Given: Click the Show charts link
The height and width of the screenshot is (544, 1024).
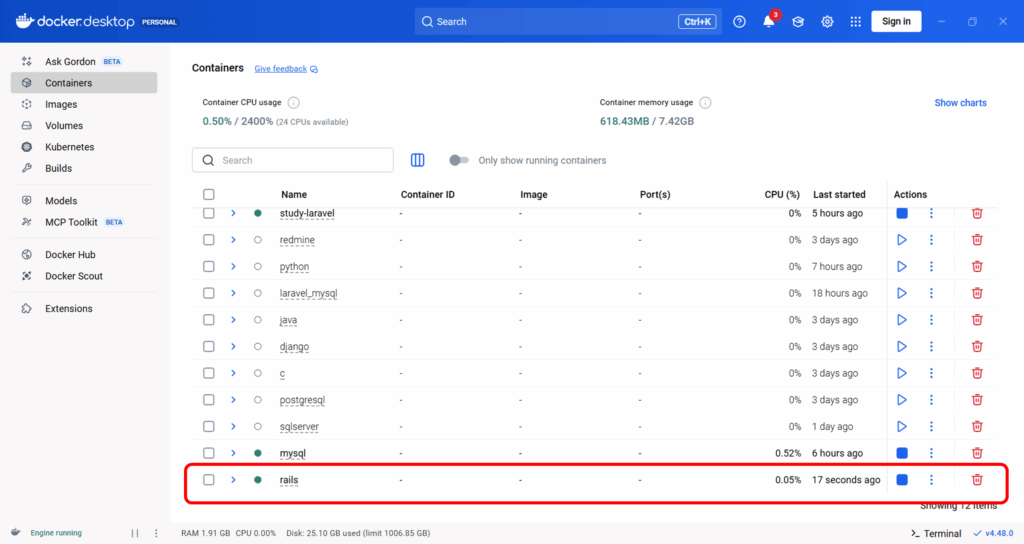Looking at the screenshot, I should 960,103.
